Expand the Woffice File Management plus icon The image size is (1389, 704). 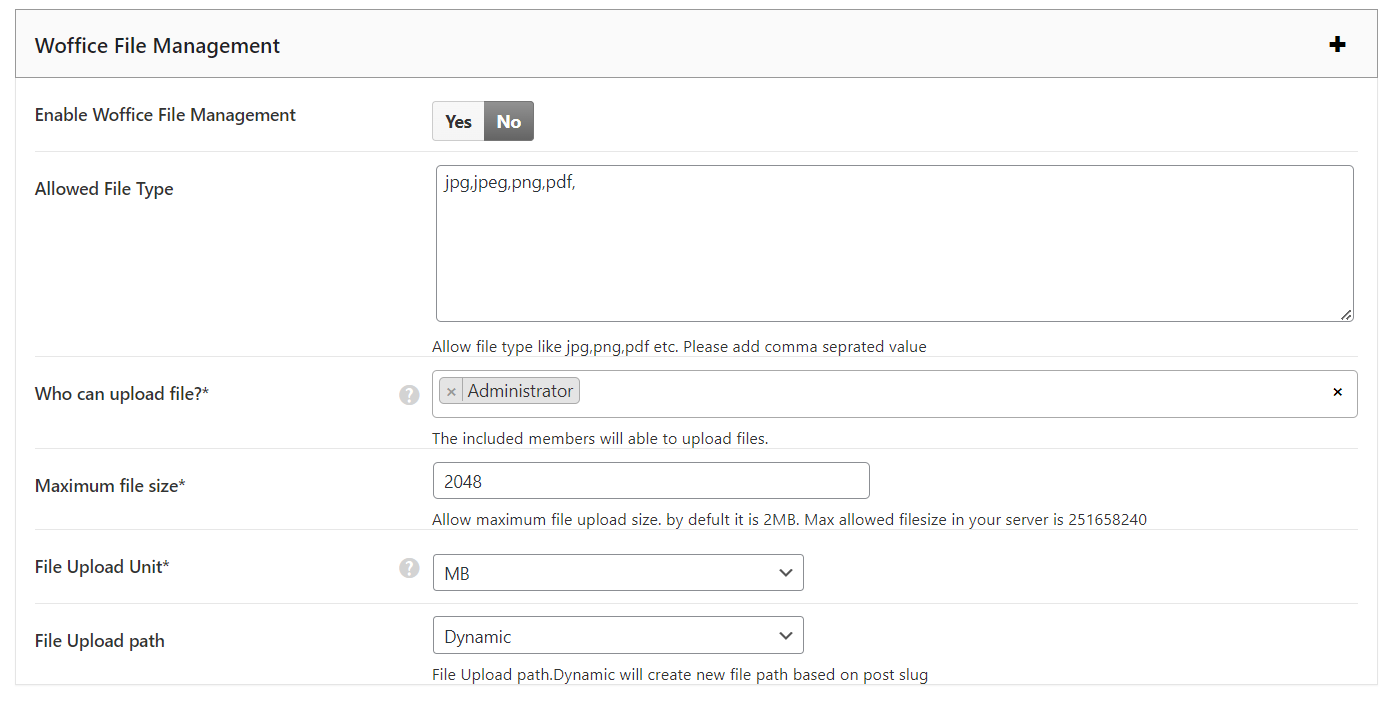[1337, 45]
